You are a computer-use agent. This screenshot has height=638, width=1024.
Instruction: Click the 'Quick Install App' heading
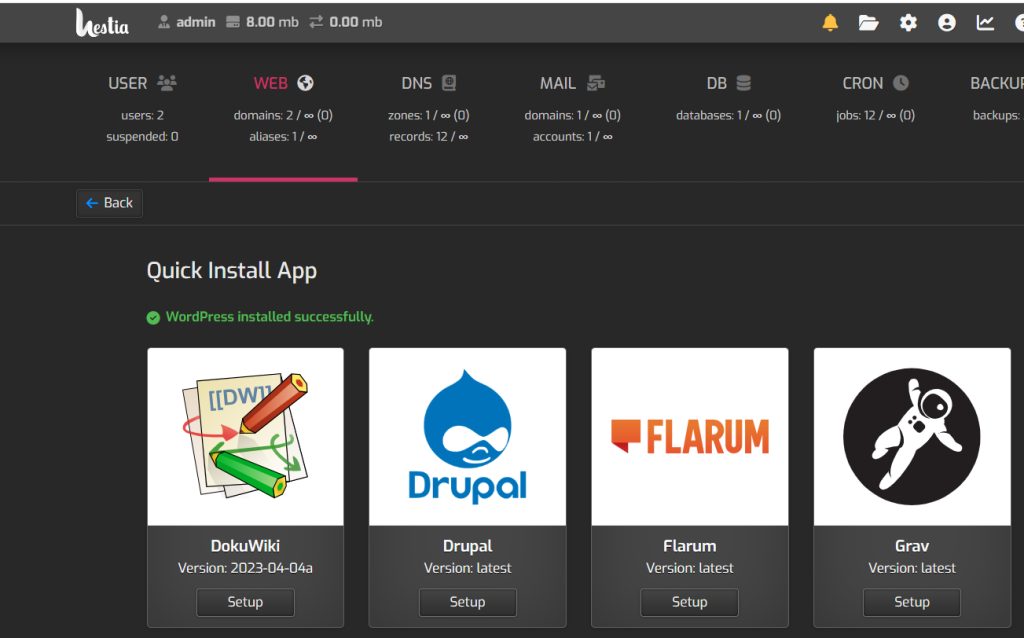point(232,270)
